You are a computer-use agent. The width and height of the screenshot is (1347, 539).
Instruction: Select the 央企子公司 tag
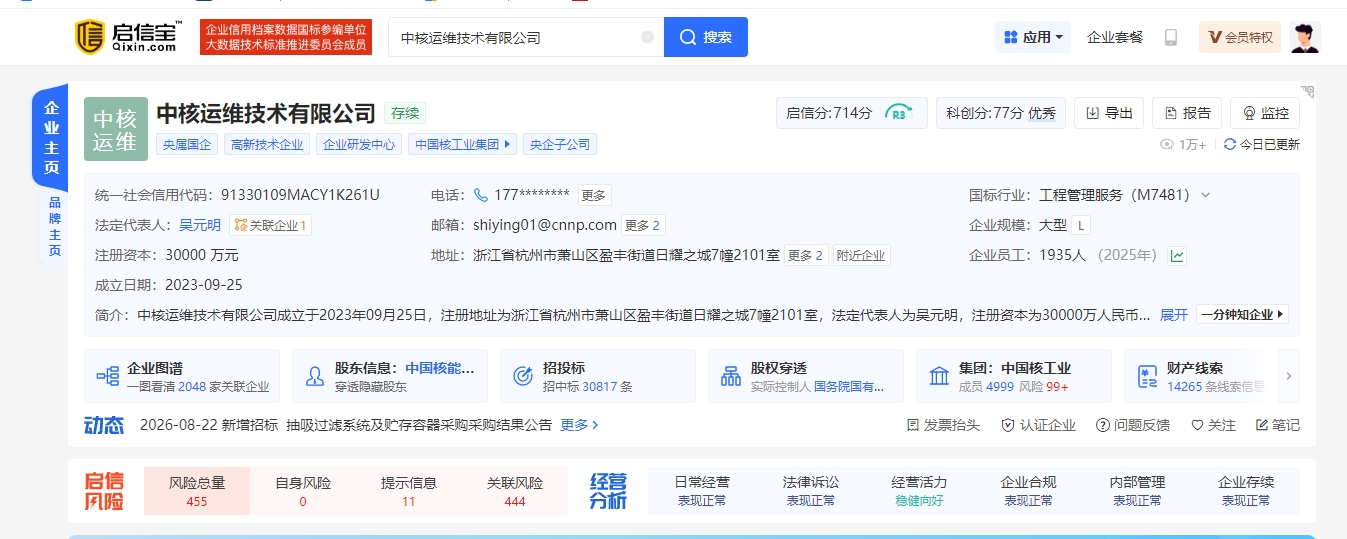pyautogui.click(x=560, y=144)
